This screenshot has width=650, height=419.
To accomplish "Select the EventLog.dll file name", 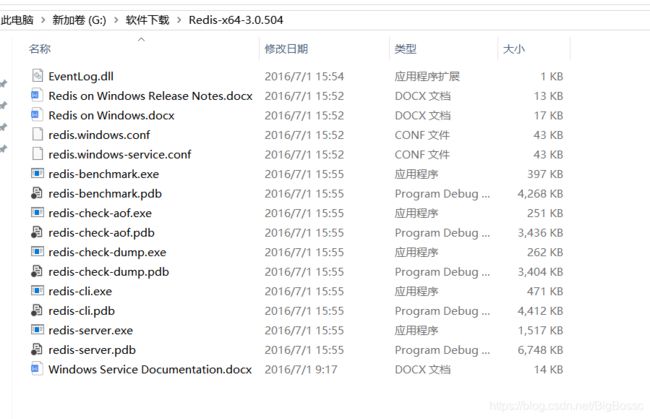I will 81,76.
